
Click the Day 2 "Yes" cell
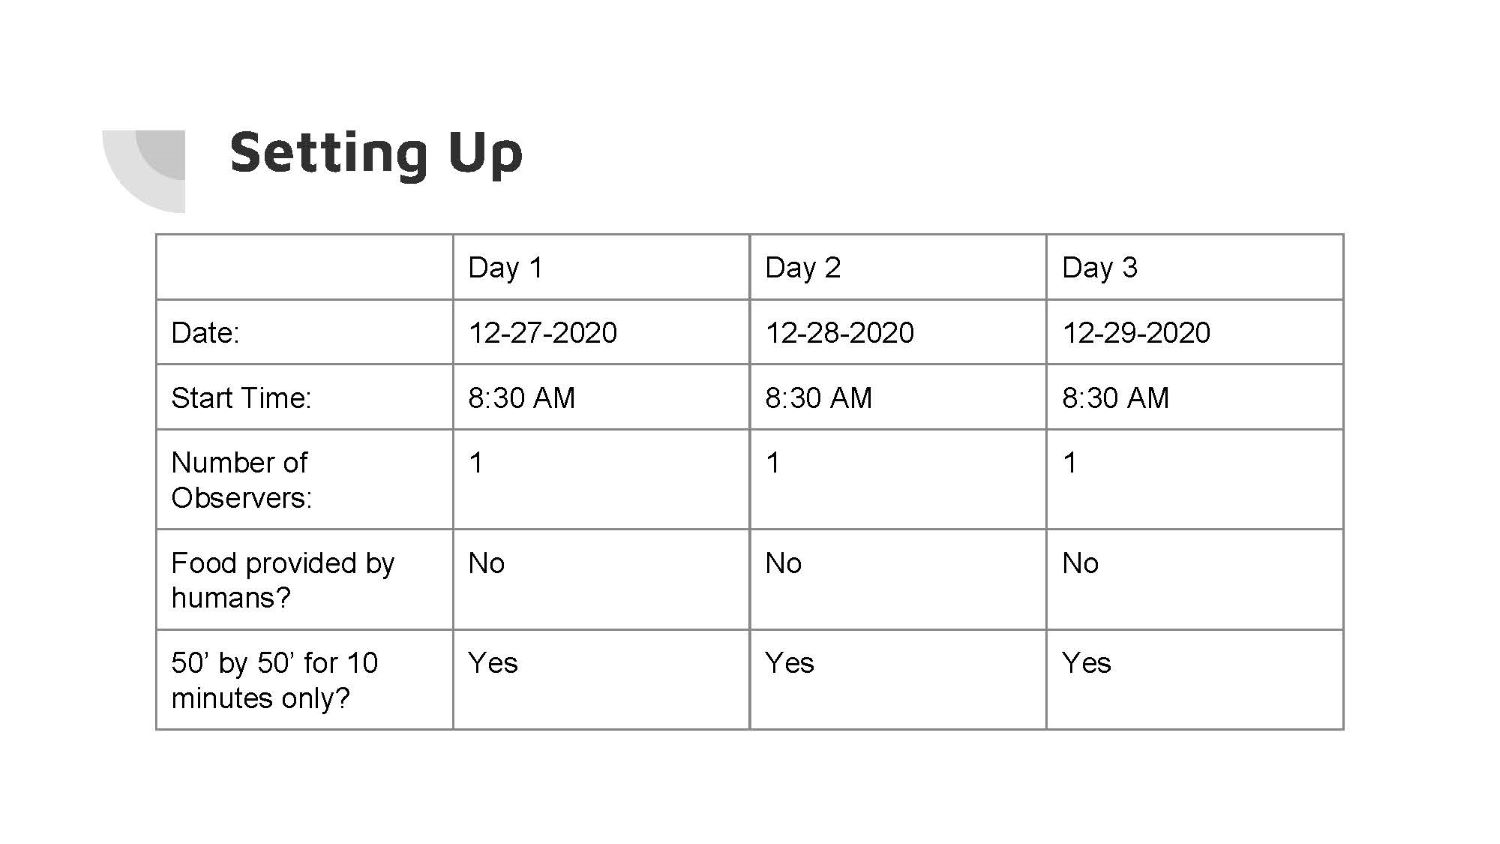coord(897,680)
